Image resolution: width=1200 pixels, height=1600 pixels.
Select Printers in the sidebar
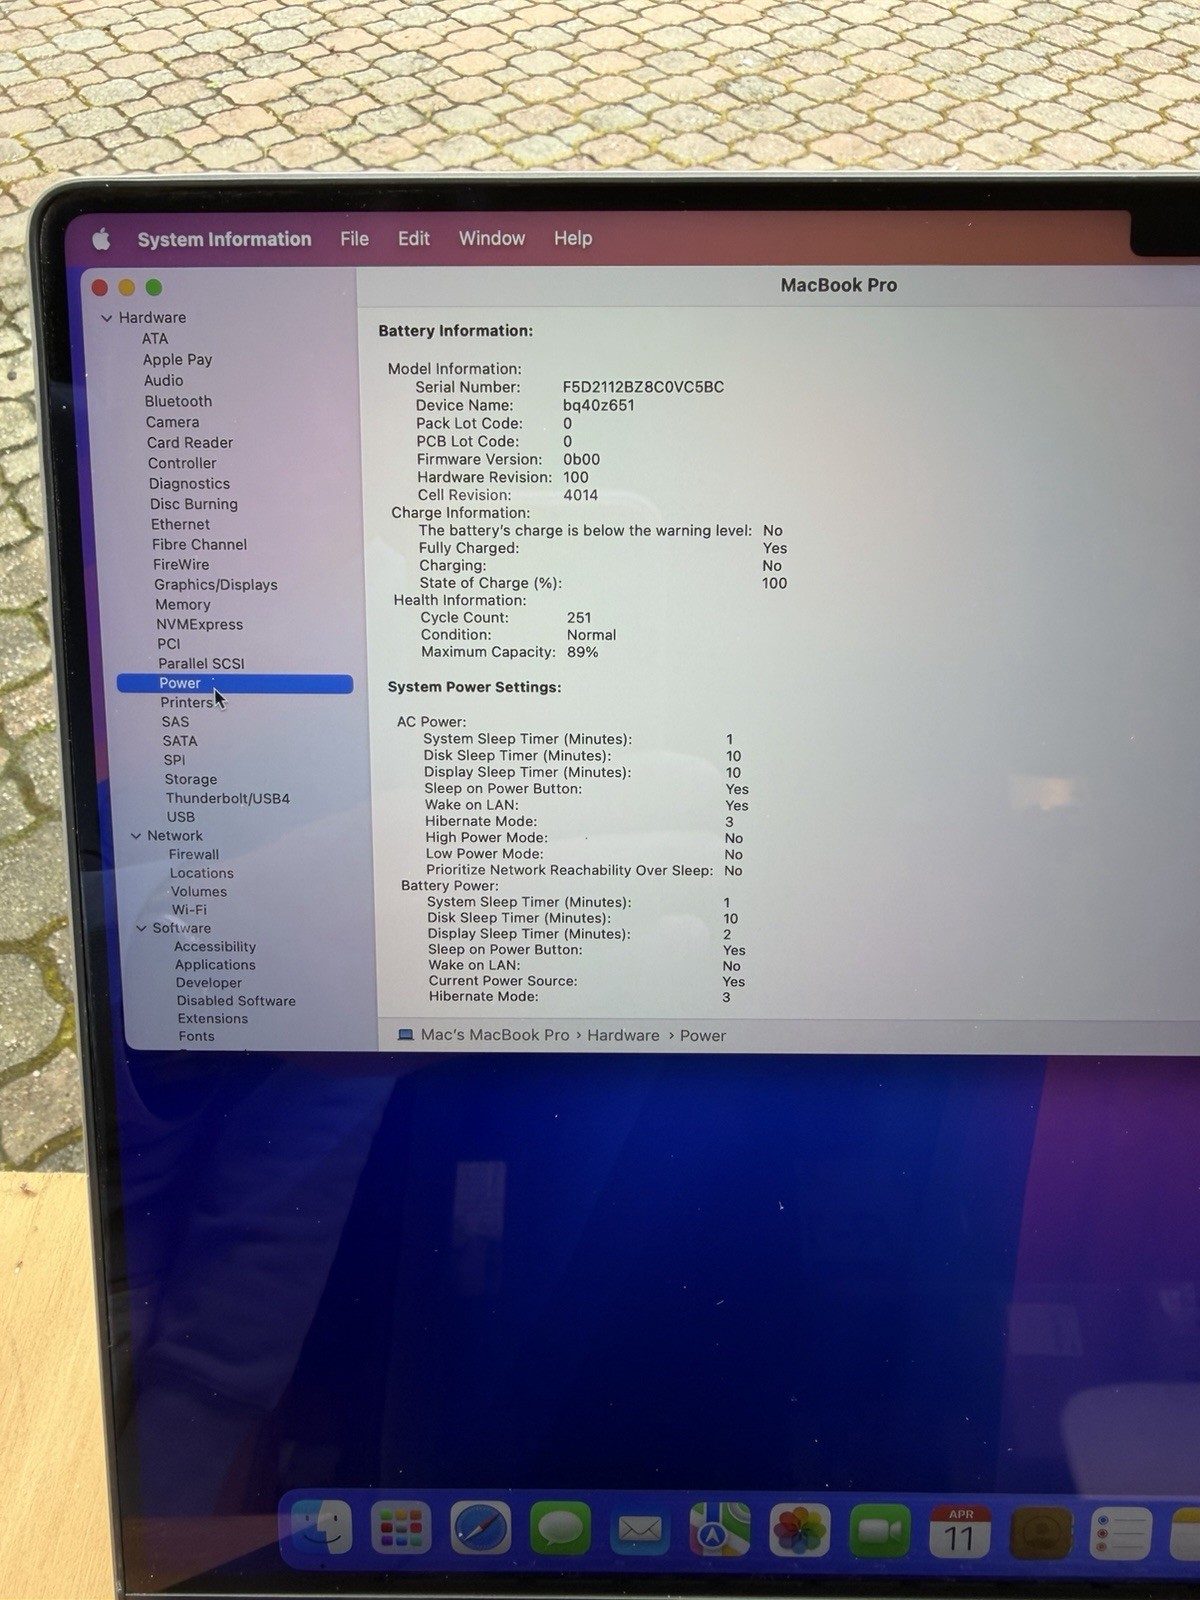(x=187, y=702)
